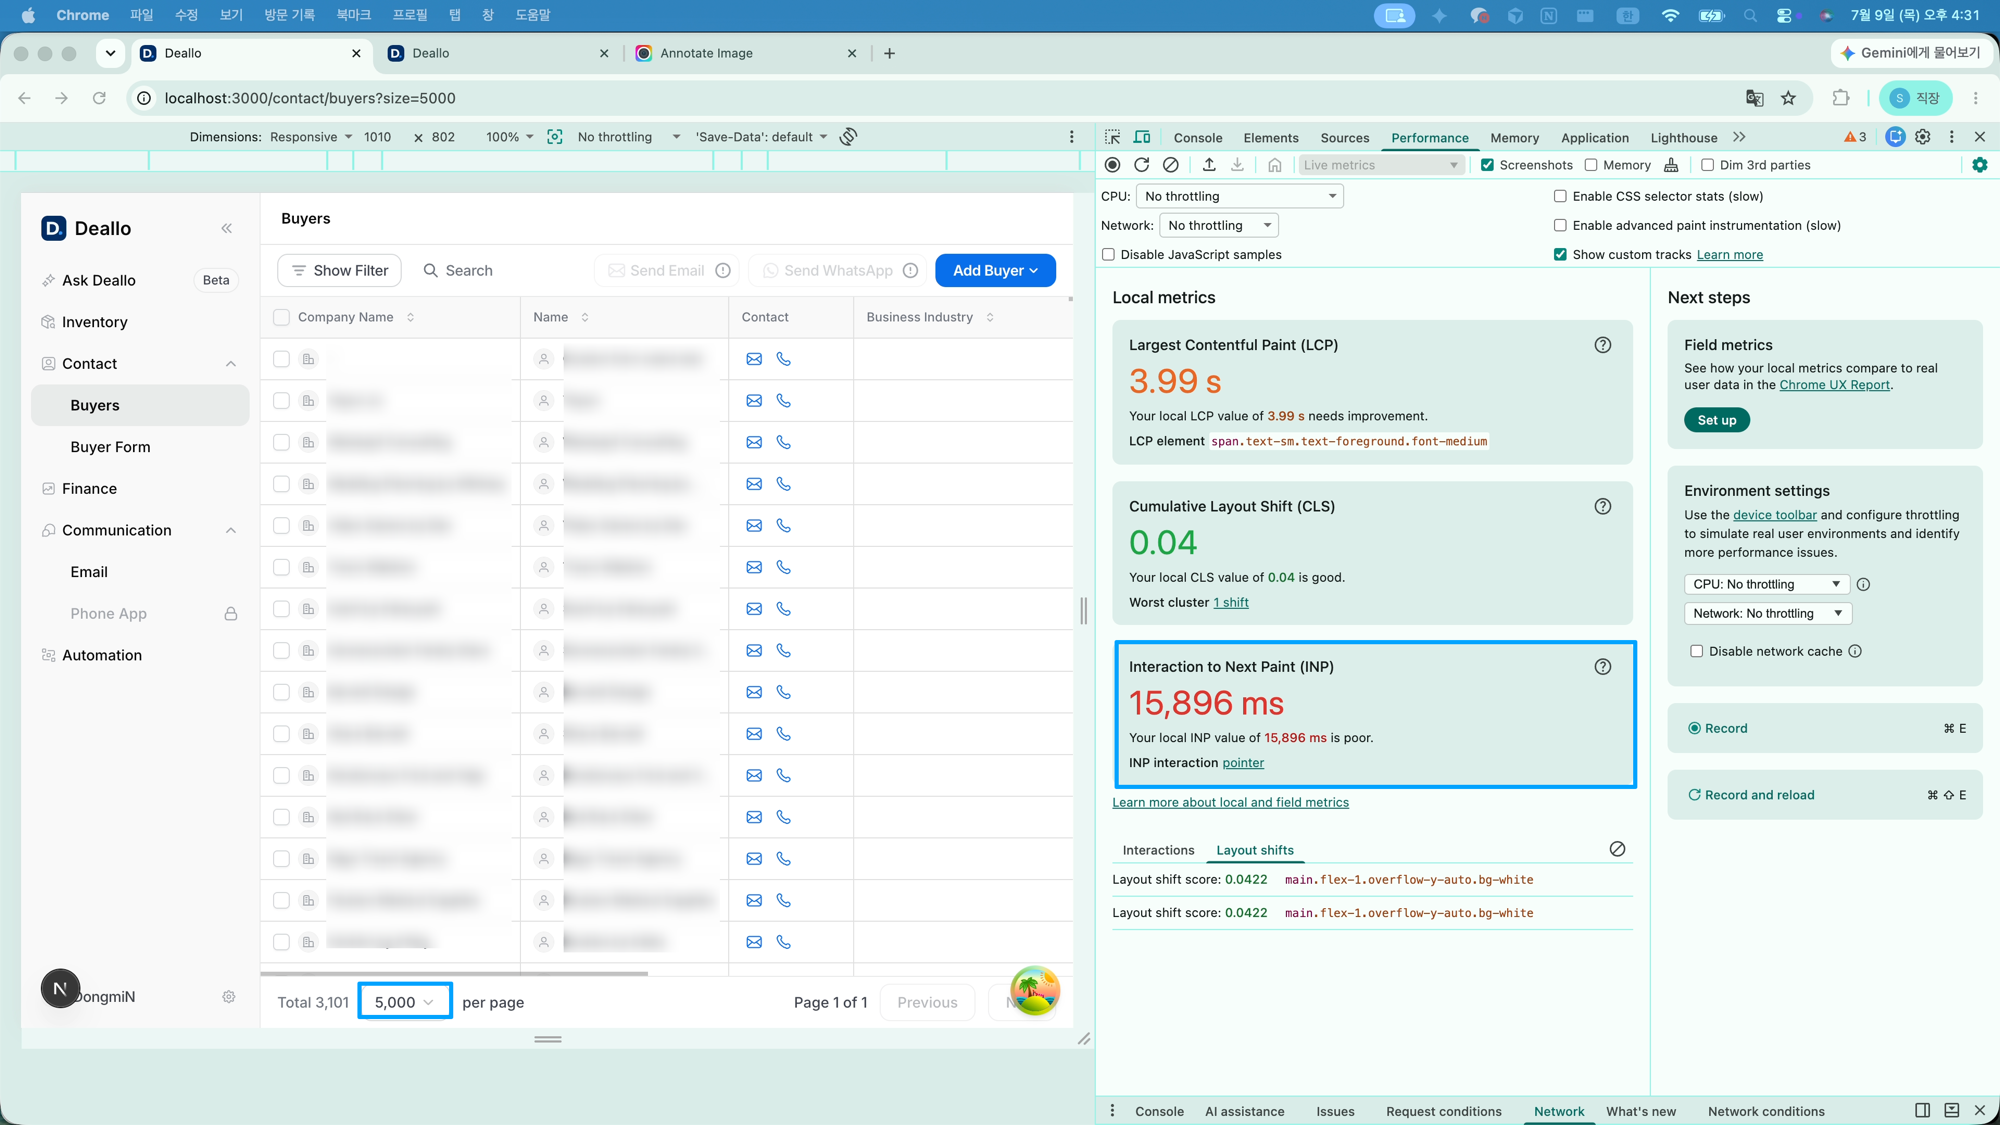Click the phone icon in first buyer row

point(784,359)
